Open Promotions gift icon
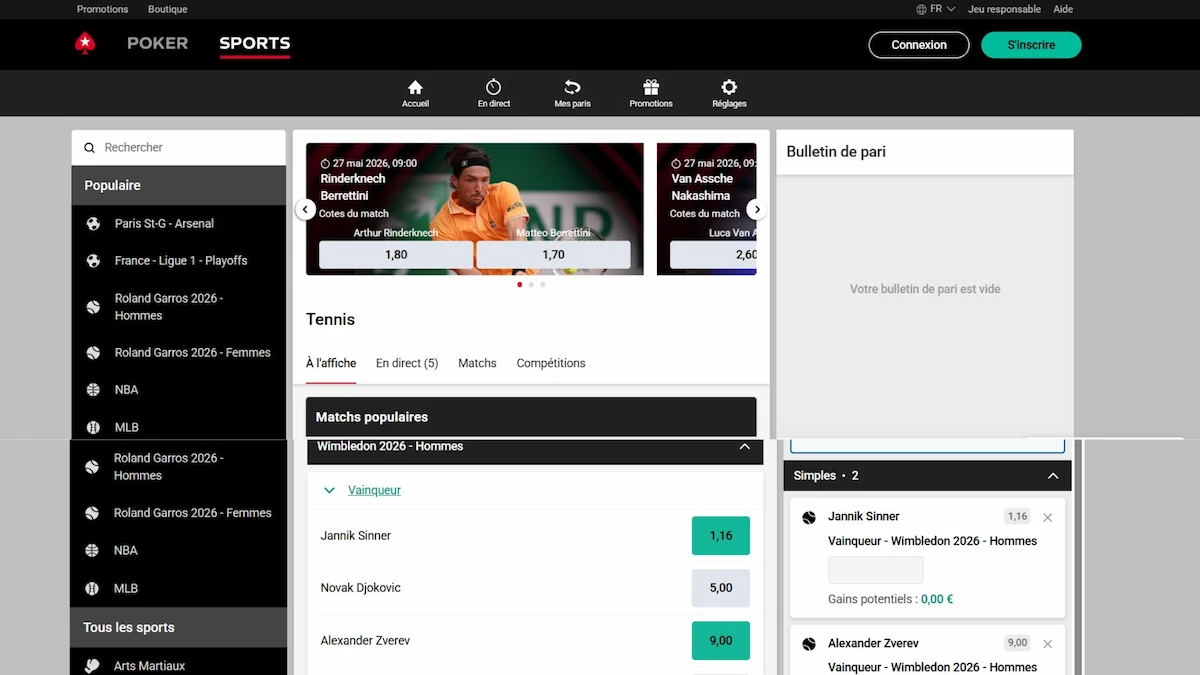Image resolution: width=1200 pixels, height=675 pixels. click(651, 87)
